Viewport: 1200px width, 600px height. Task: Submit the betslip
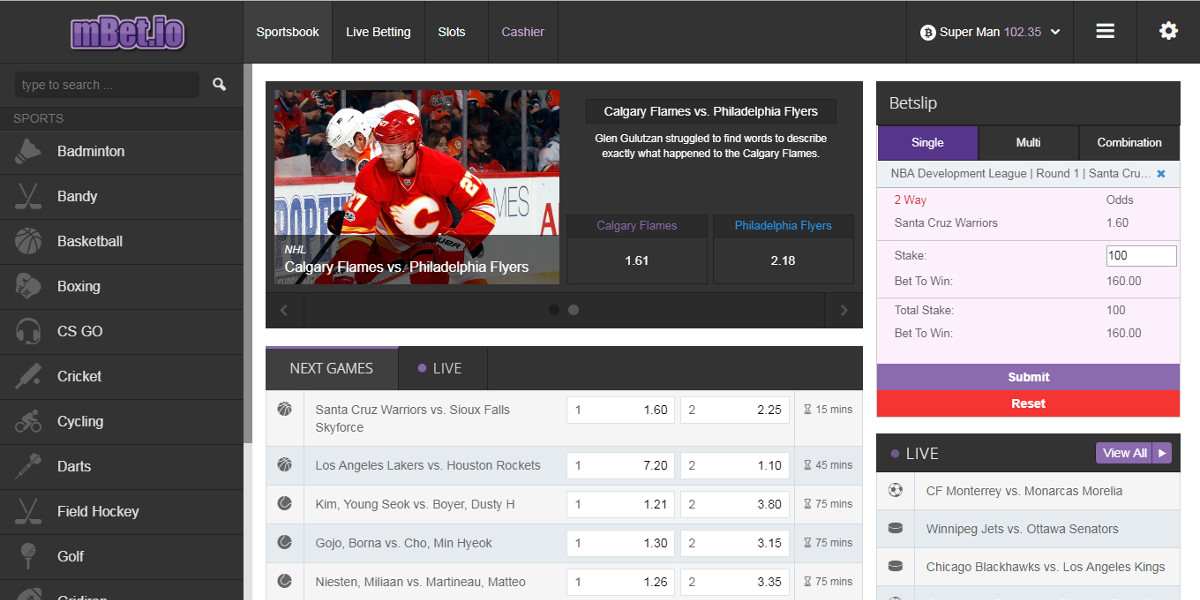1028,377
